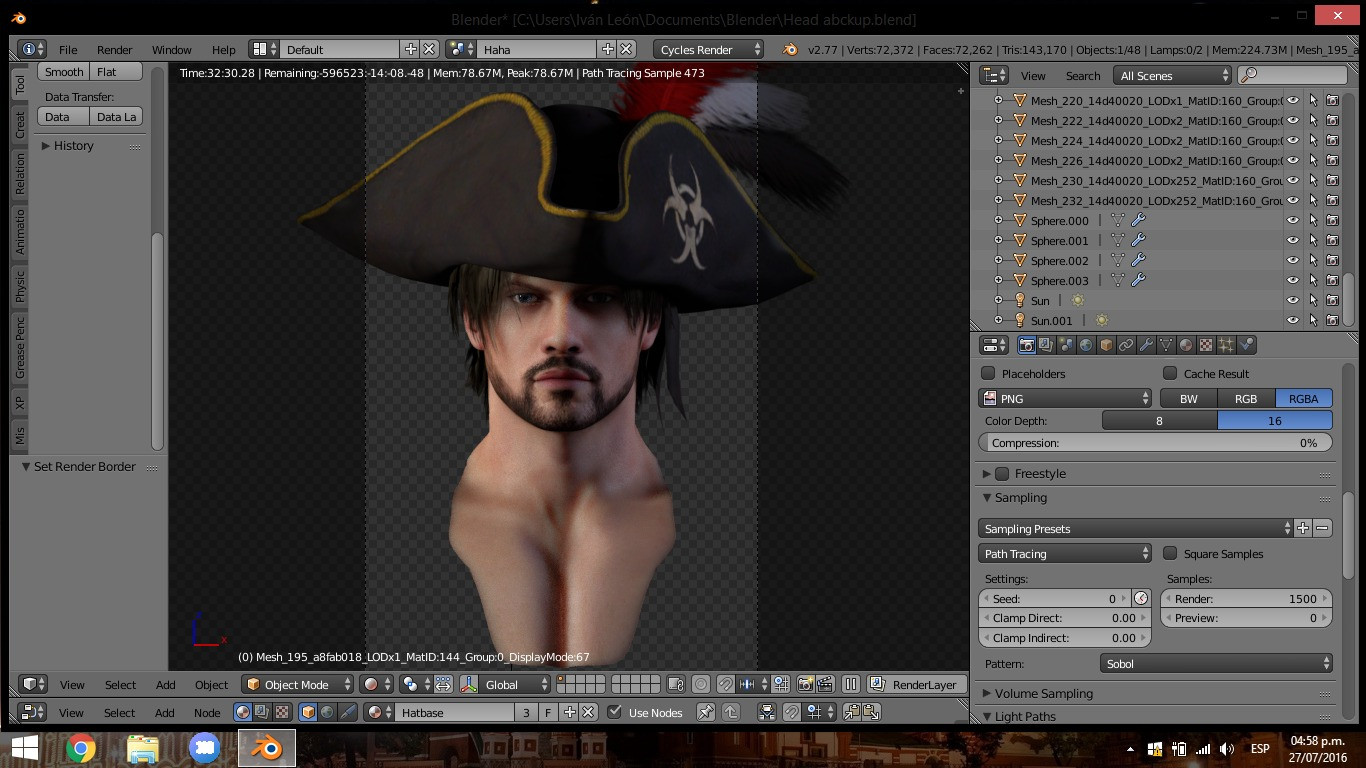
Task: Click the OpenGL render animation clapper icon
Action: coord(825,685)
